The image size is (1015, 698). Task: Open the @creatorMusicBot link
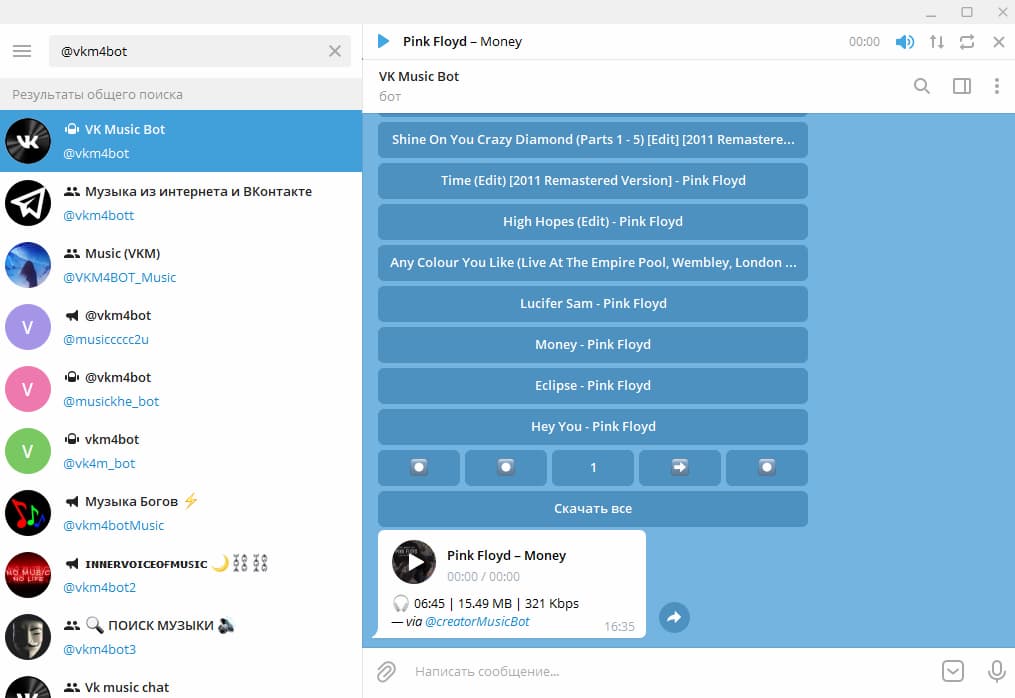click(477, 621)
